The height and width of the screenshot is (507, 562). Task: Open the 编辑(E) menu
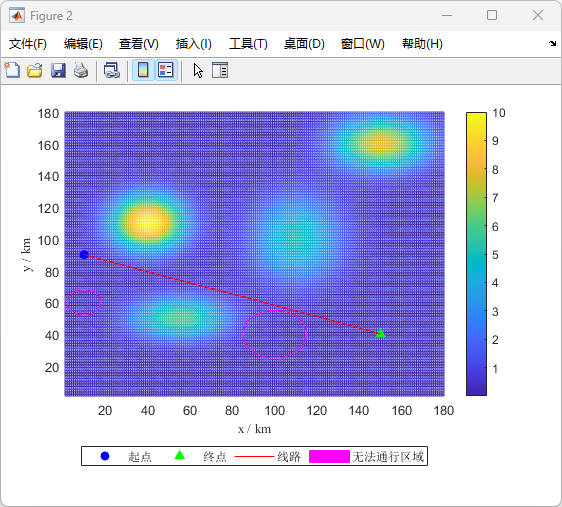pos(83,44)
